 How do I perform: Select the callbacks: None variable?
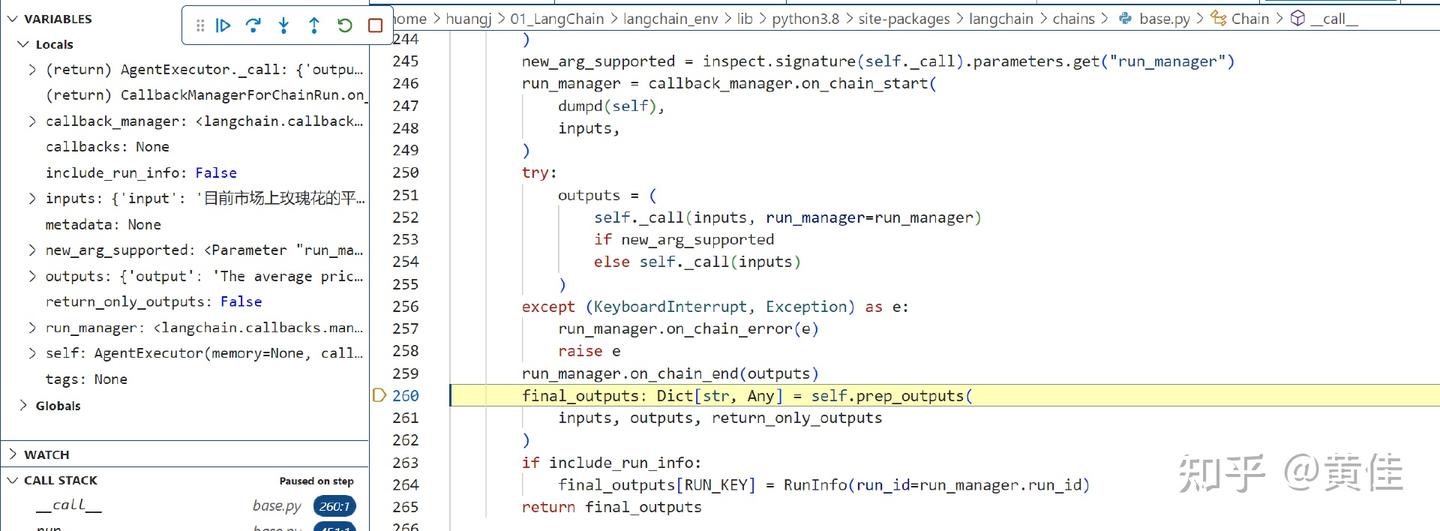(184, 147)
